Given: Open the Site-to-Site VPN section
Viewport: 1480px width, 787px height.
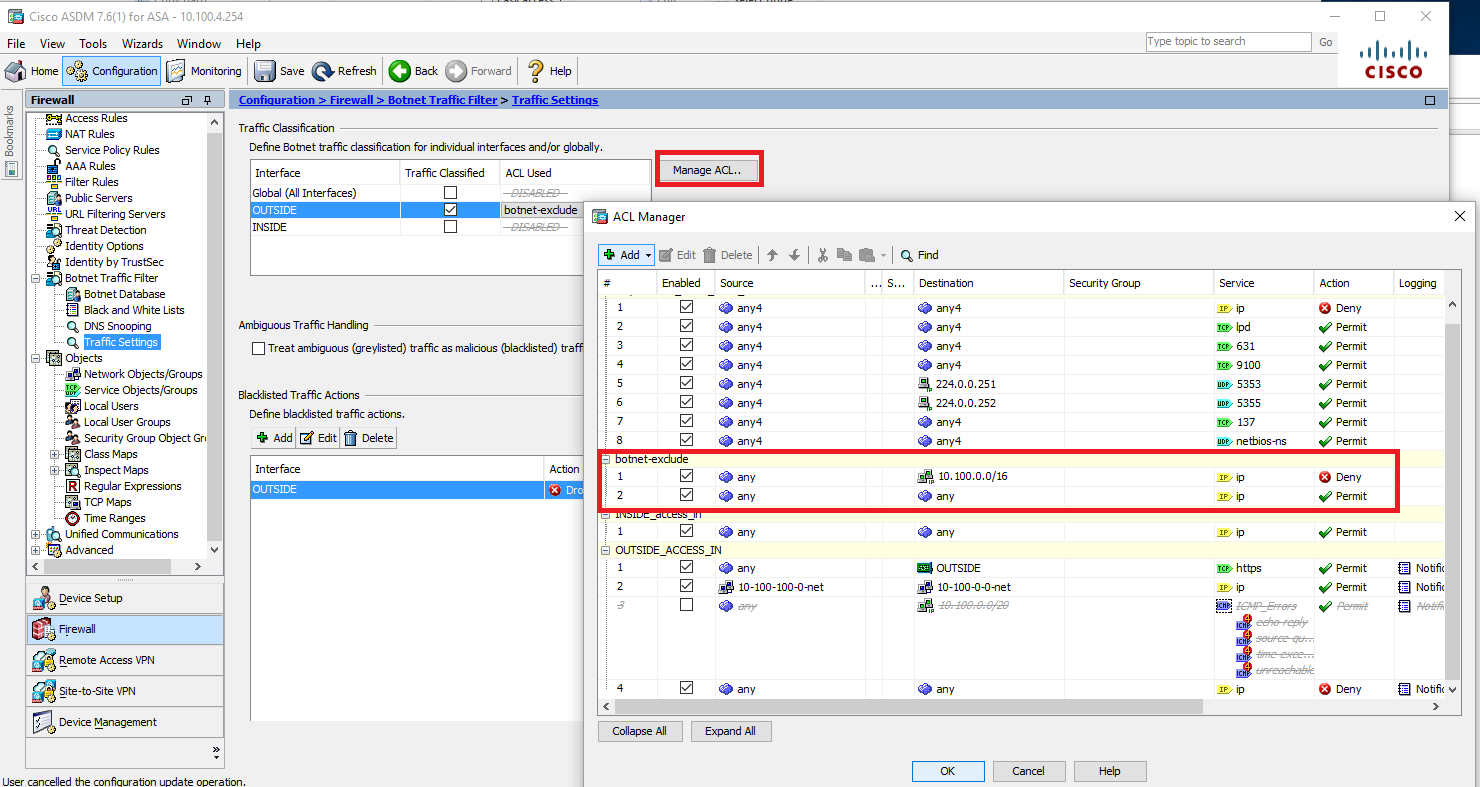Looking at the screenshot, I should [x=97, y=691].
